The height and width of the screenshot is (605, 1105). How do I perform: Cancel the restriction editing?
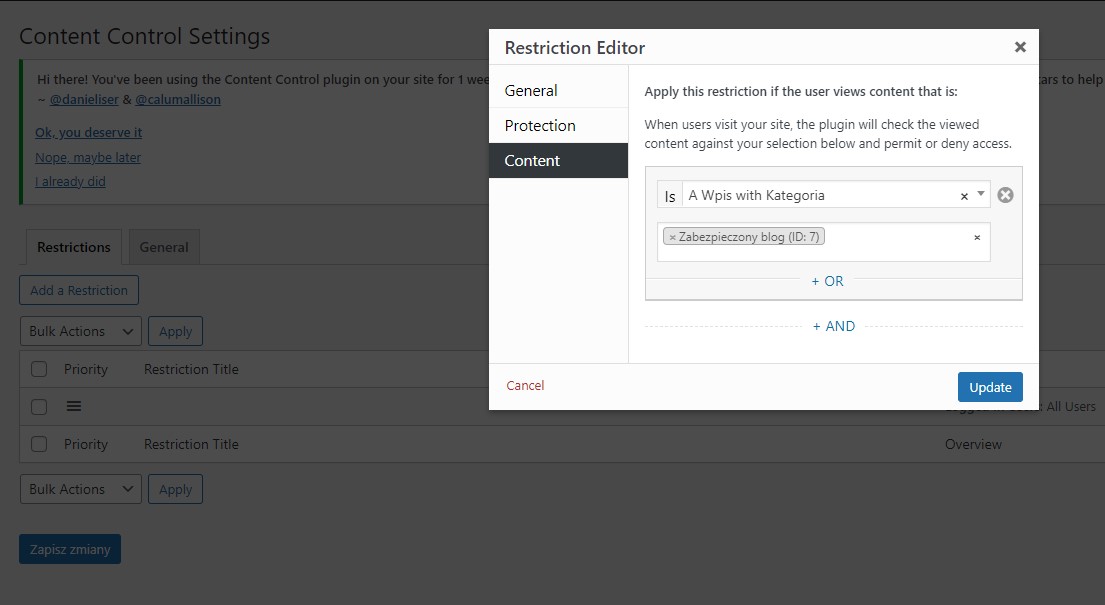[x=525, y=385]
